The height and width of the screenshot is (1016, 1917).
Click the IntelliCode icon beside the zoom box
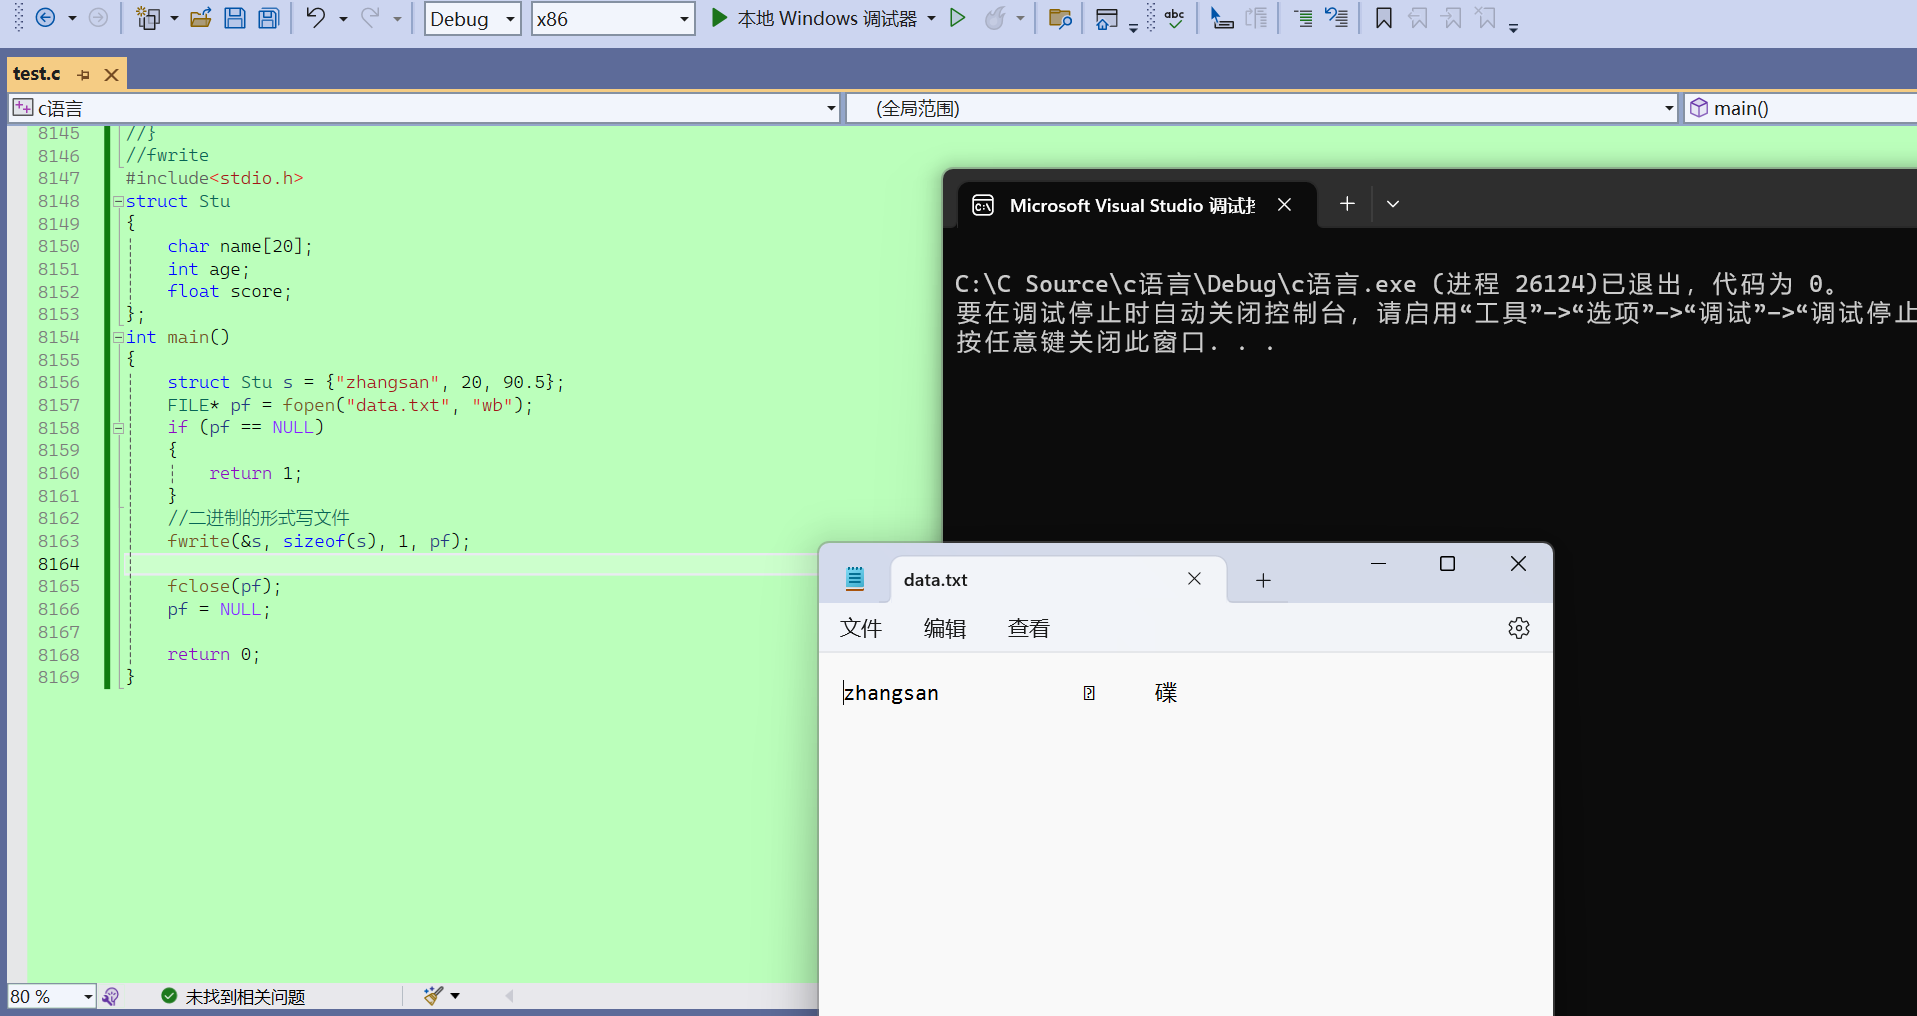(111, 996)
